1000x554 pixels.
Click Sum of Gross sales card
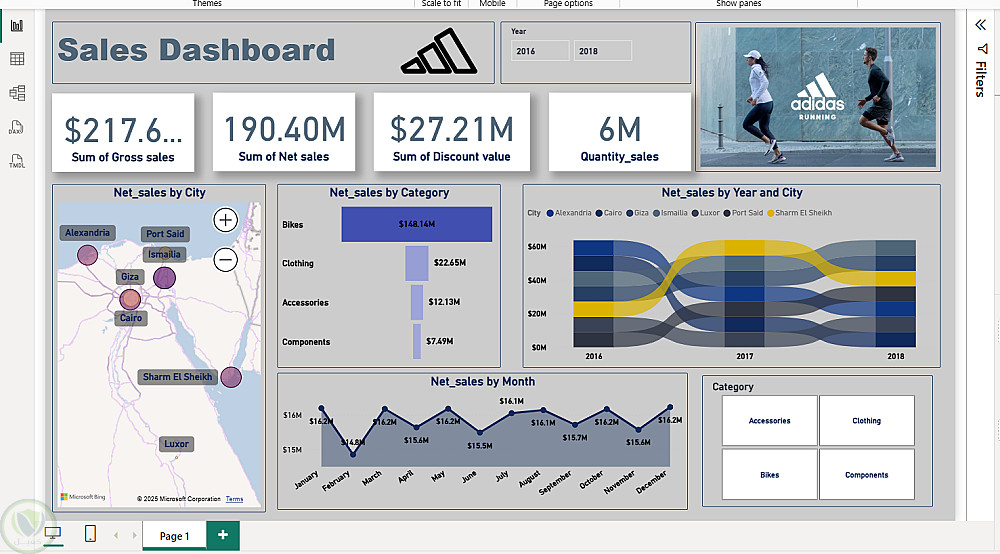coord(123,133)
